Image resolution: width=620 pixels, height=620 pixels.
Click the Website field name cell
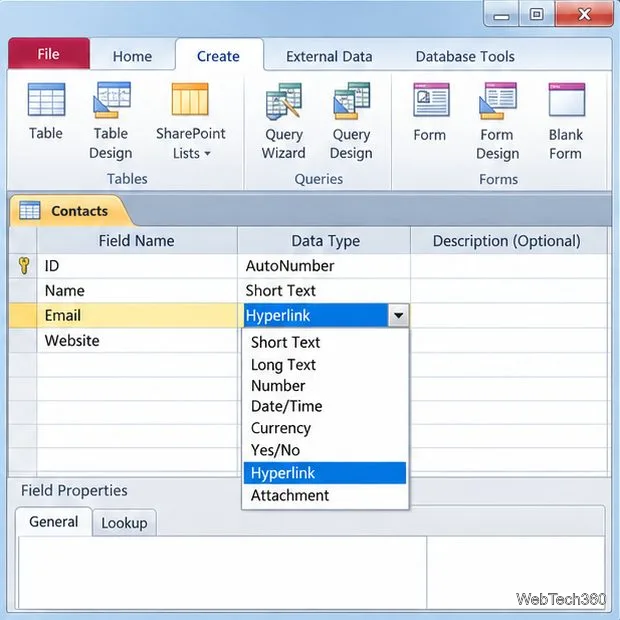137,340
